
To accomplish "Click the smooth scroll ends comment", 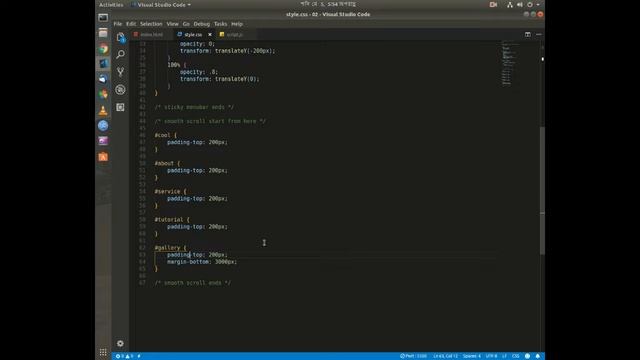I will point(193,283).
